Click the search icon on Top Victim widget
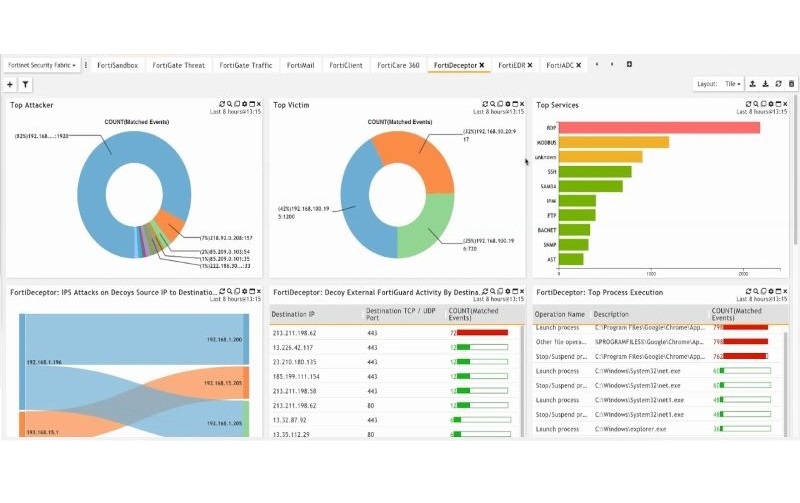The height and width of the screenshot is (503, 800). click(x=493, y=104)
